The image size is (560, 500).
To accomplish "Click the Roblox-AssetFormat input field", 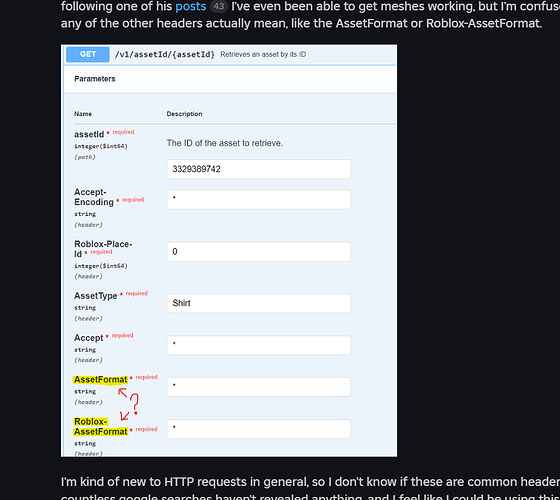I will point(259,429).
